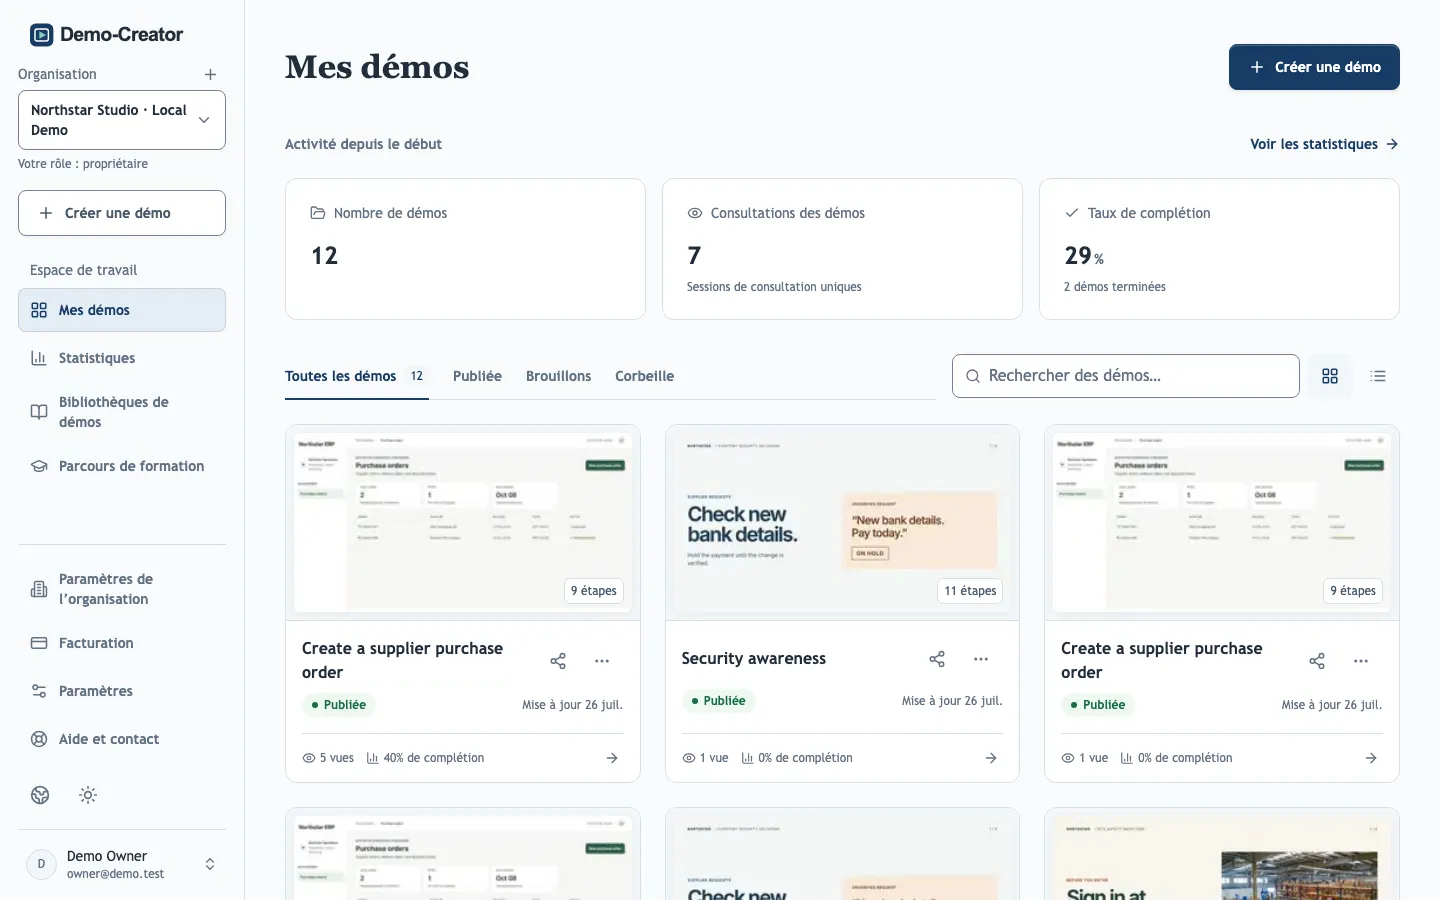Switch to grid view of demos
This screenshot has height=900, width=1440.
tap(1330, 376)
